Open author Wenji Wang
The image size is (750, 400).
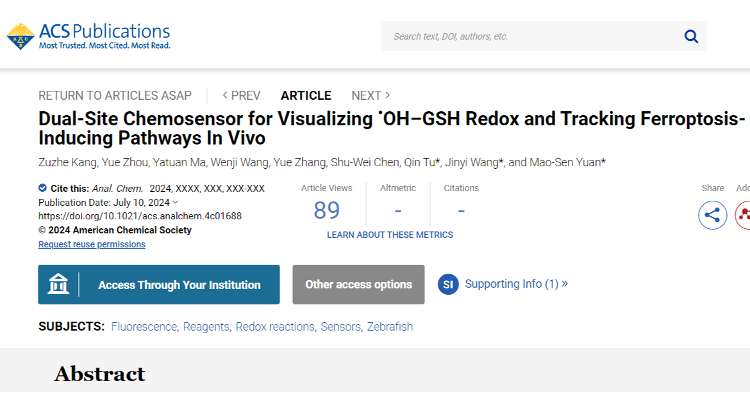[239, 163]
